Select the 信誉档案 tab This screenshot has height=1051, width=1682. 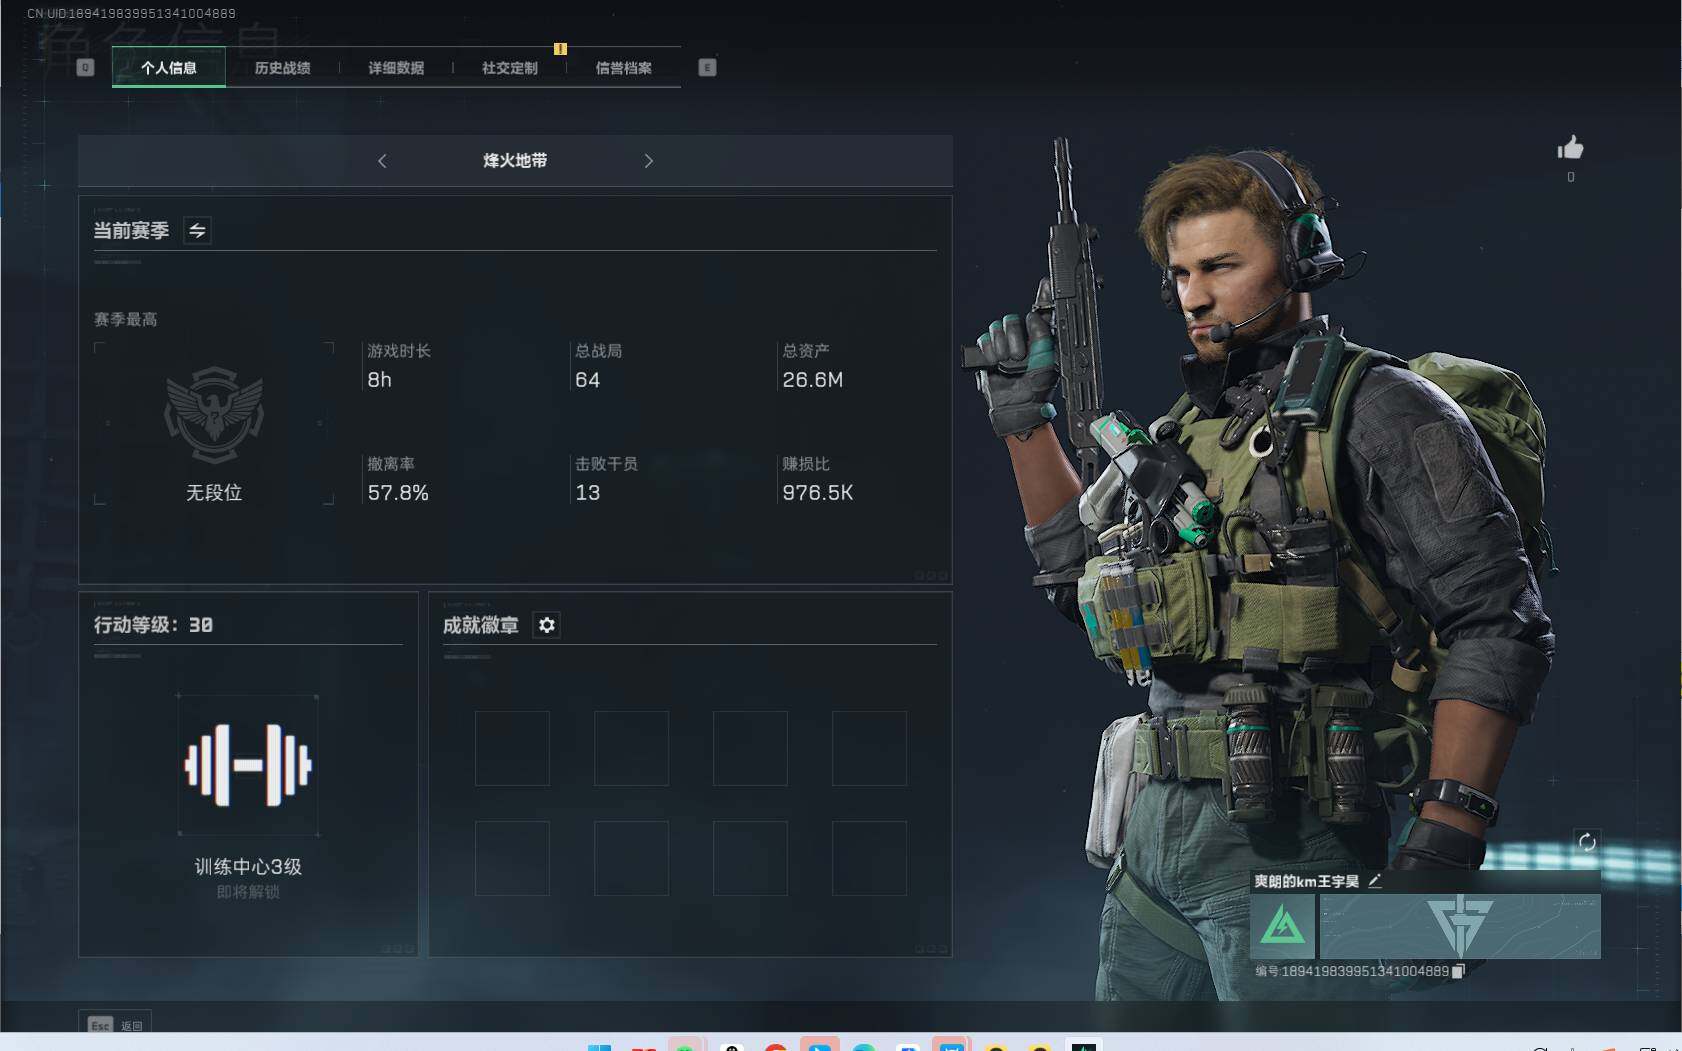click(x=624, y=68)
